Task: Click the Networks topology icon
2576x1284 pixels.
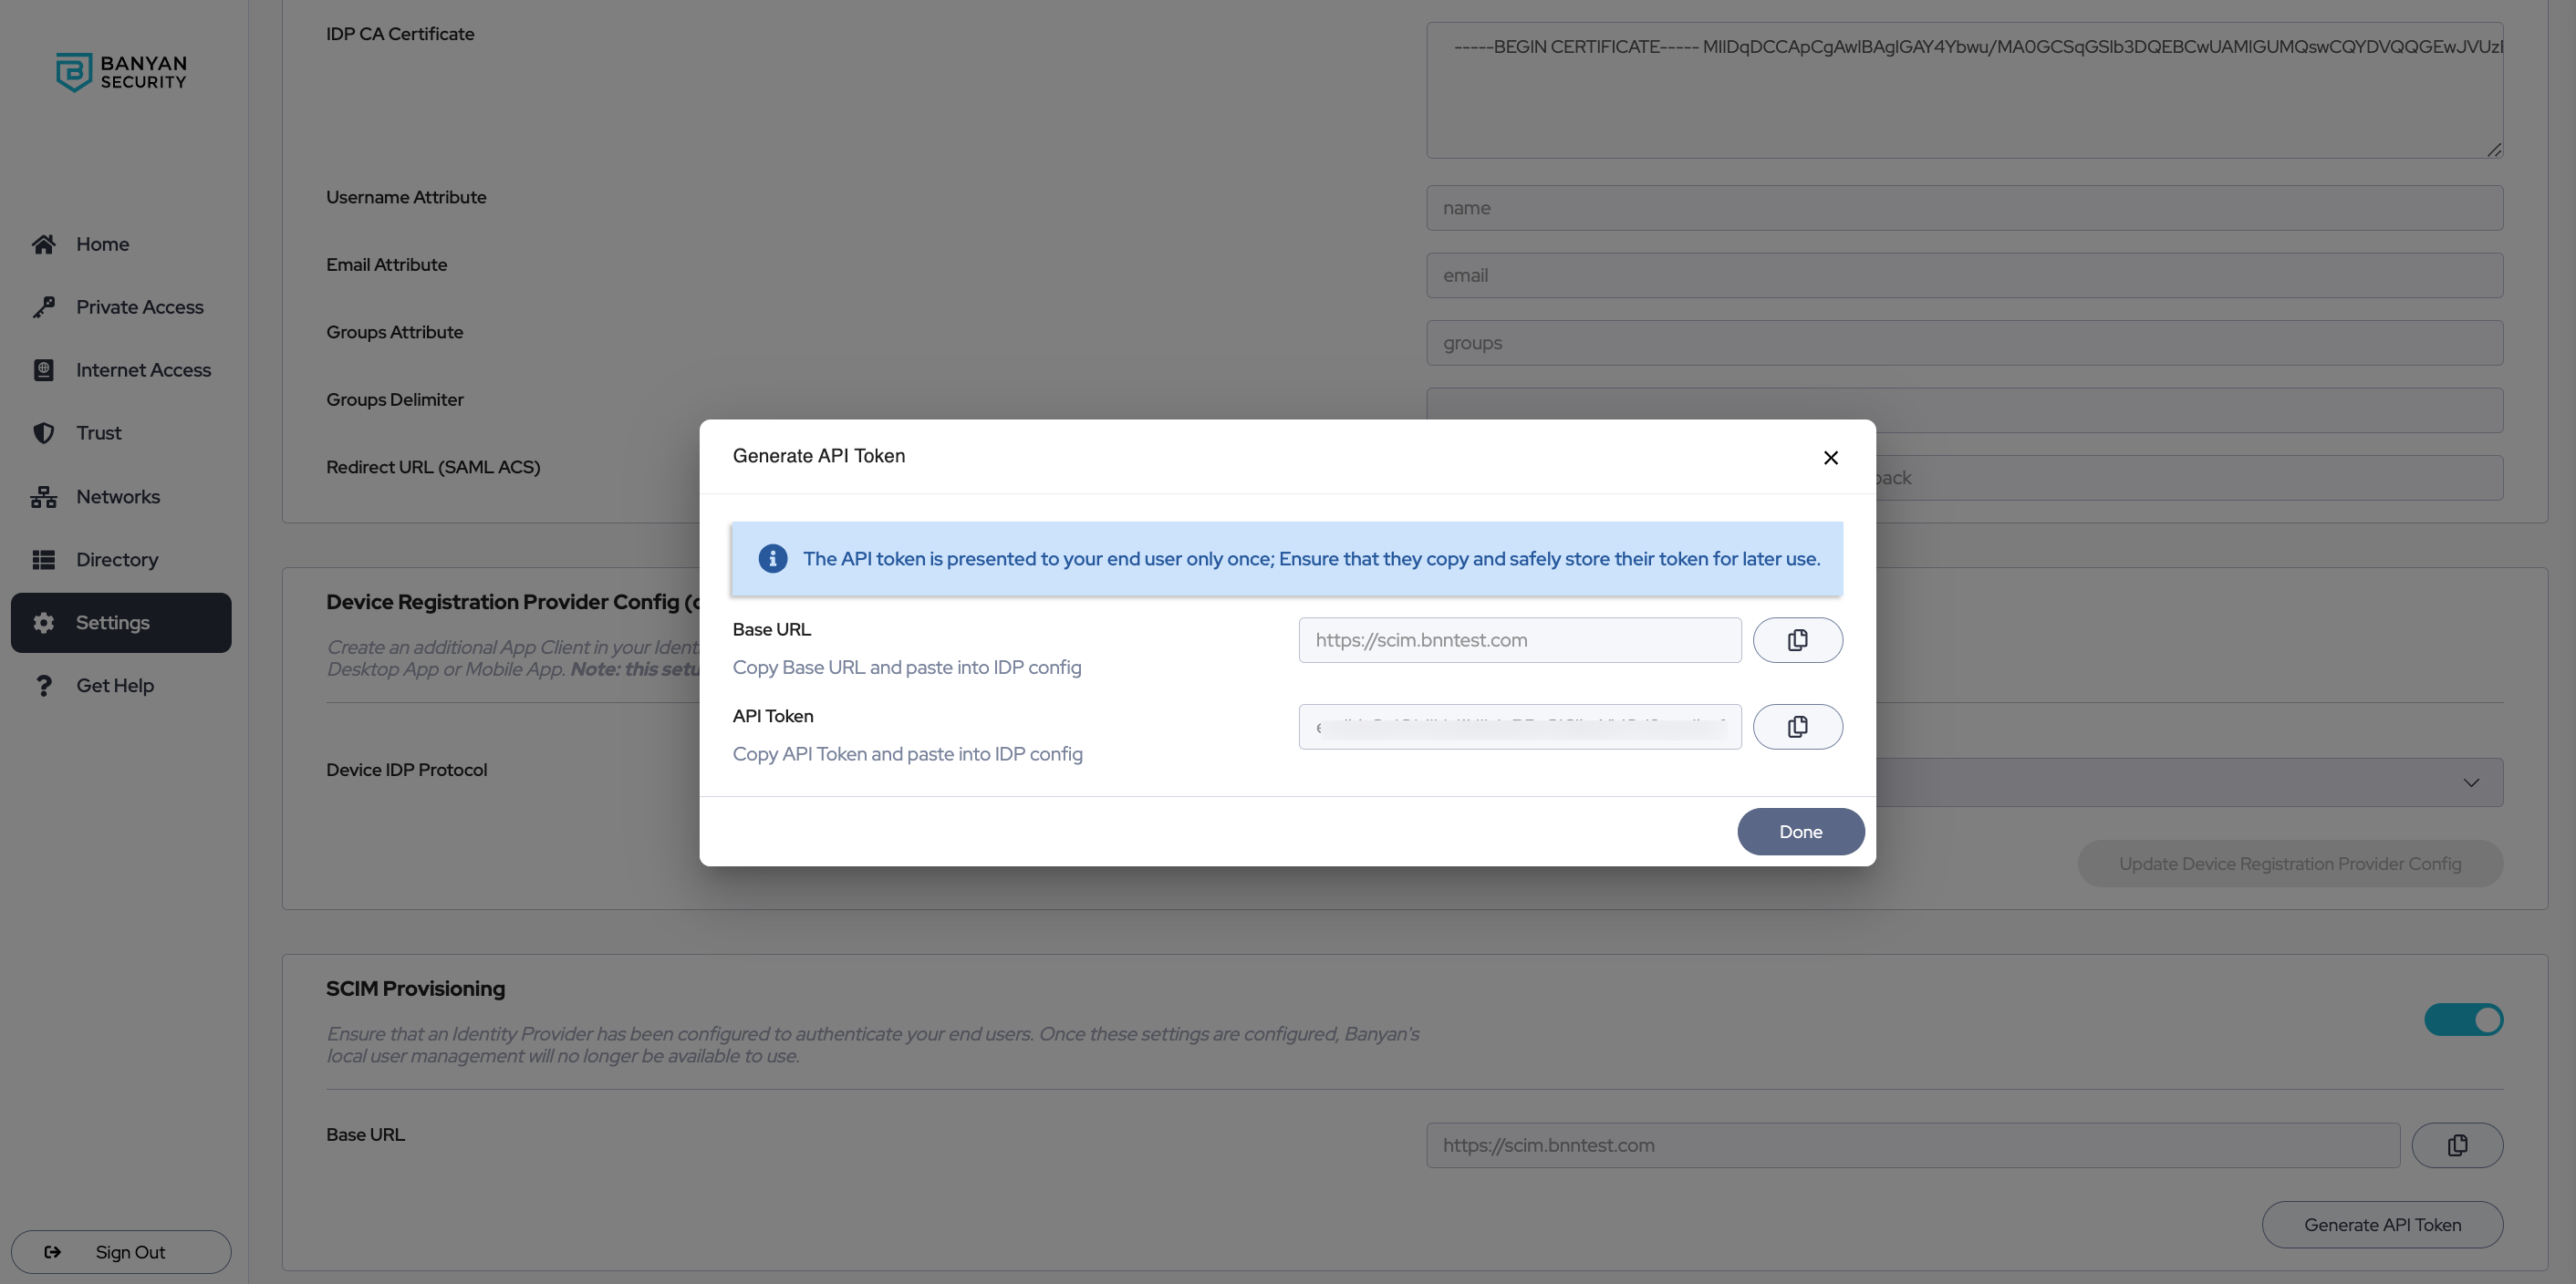Action: [x=43, y=497]
